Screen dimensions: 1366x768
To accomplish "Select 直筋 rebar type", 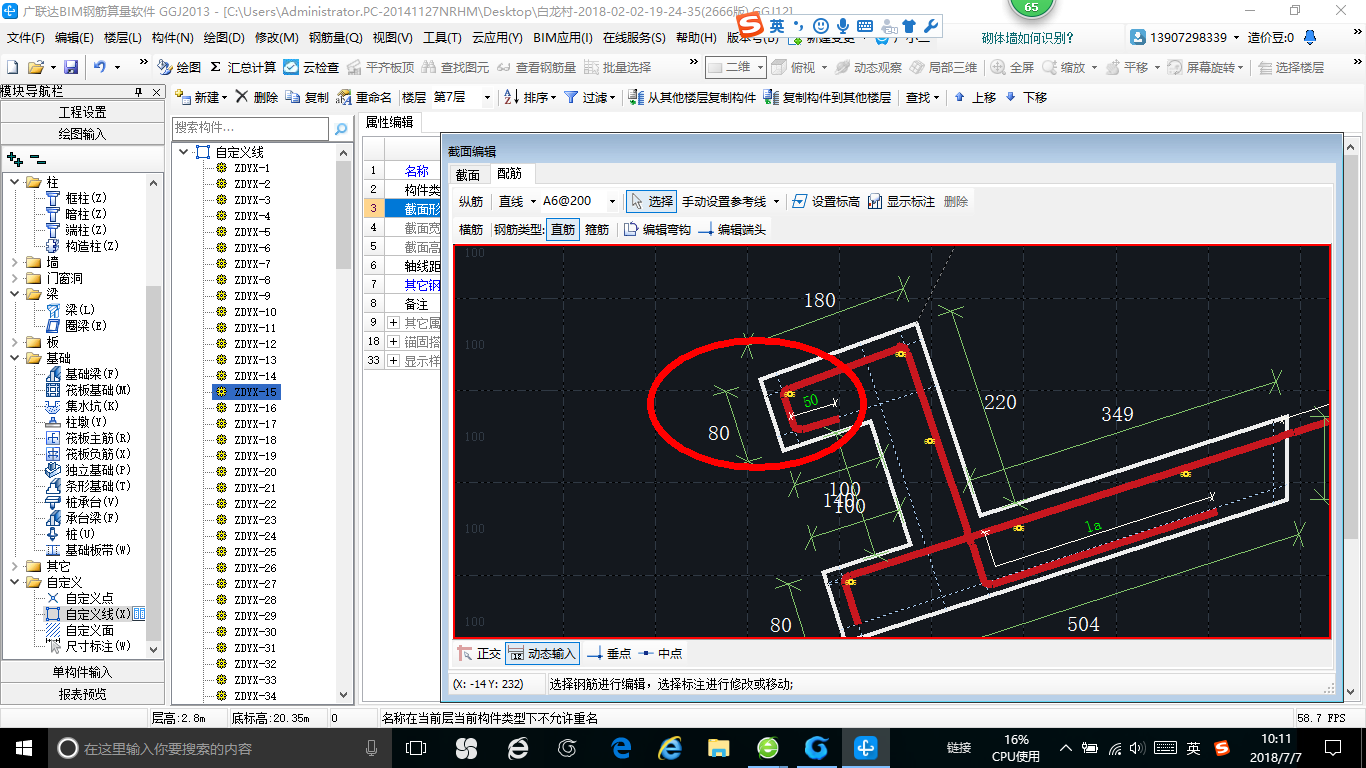I will [x=563, y=229].
